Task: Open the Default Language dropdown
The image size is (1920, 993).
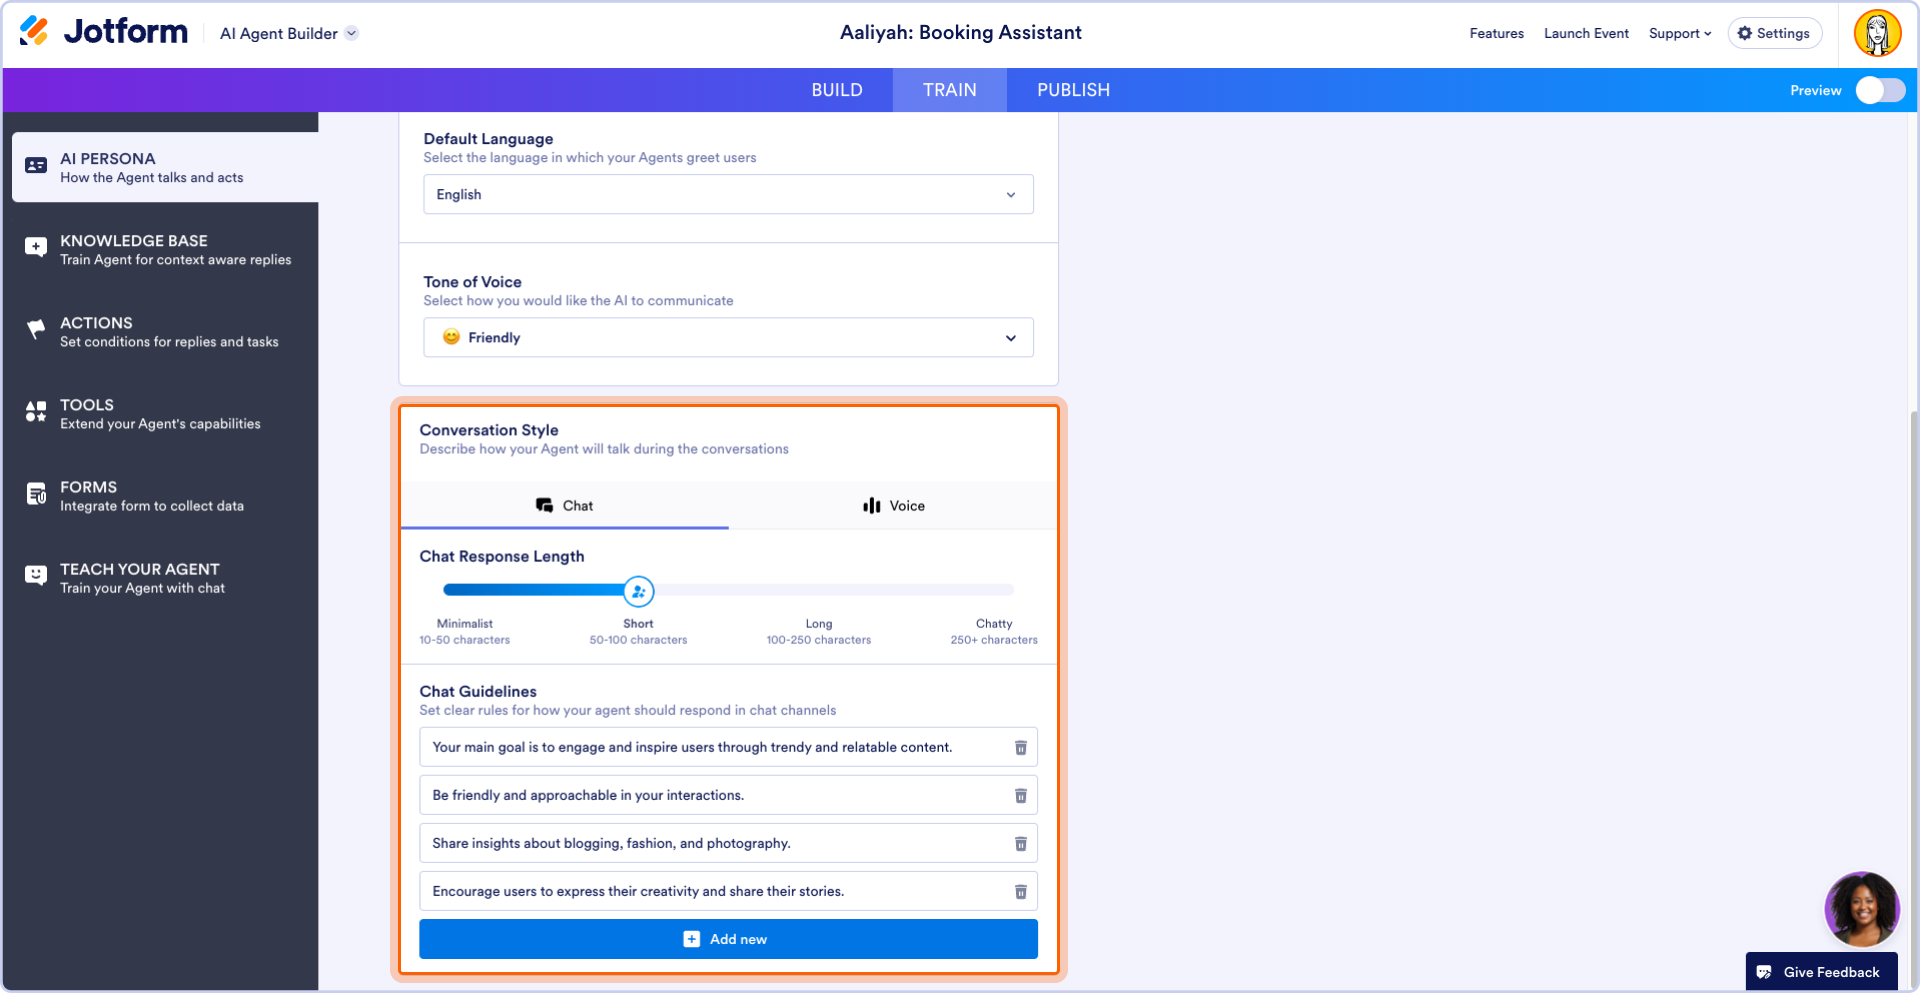Action: coord(728,194)
